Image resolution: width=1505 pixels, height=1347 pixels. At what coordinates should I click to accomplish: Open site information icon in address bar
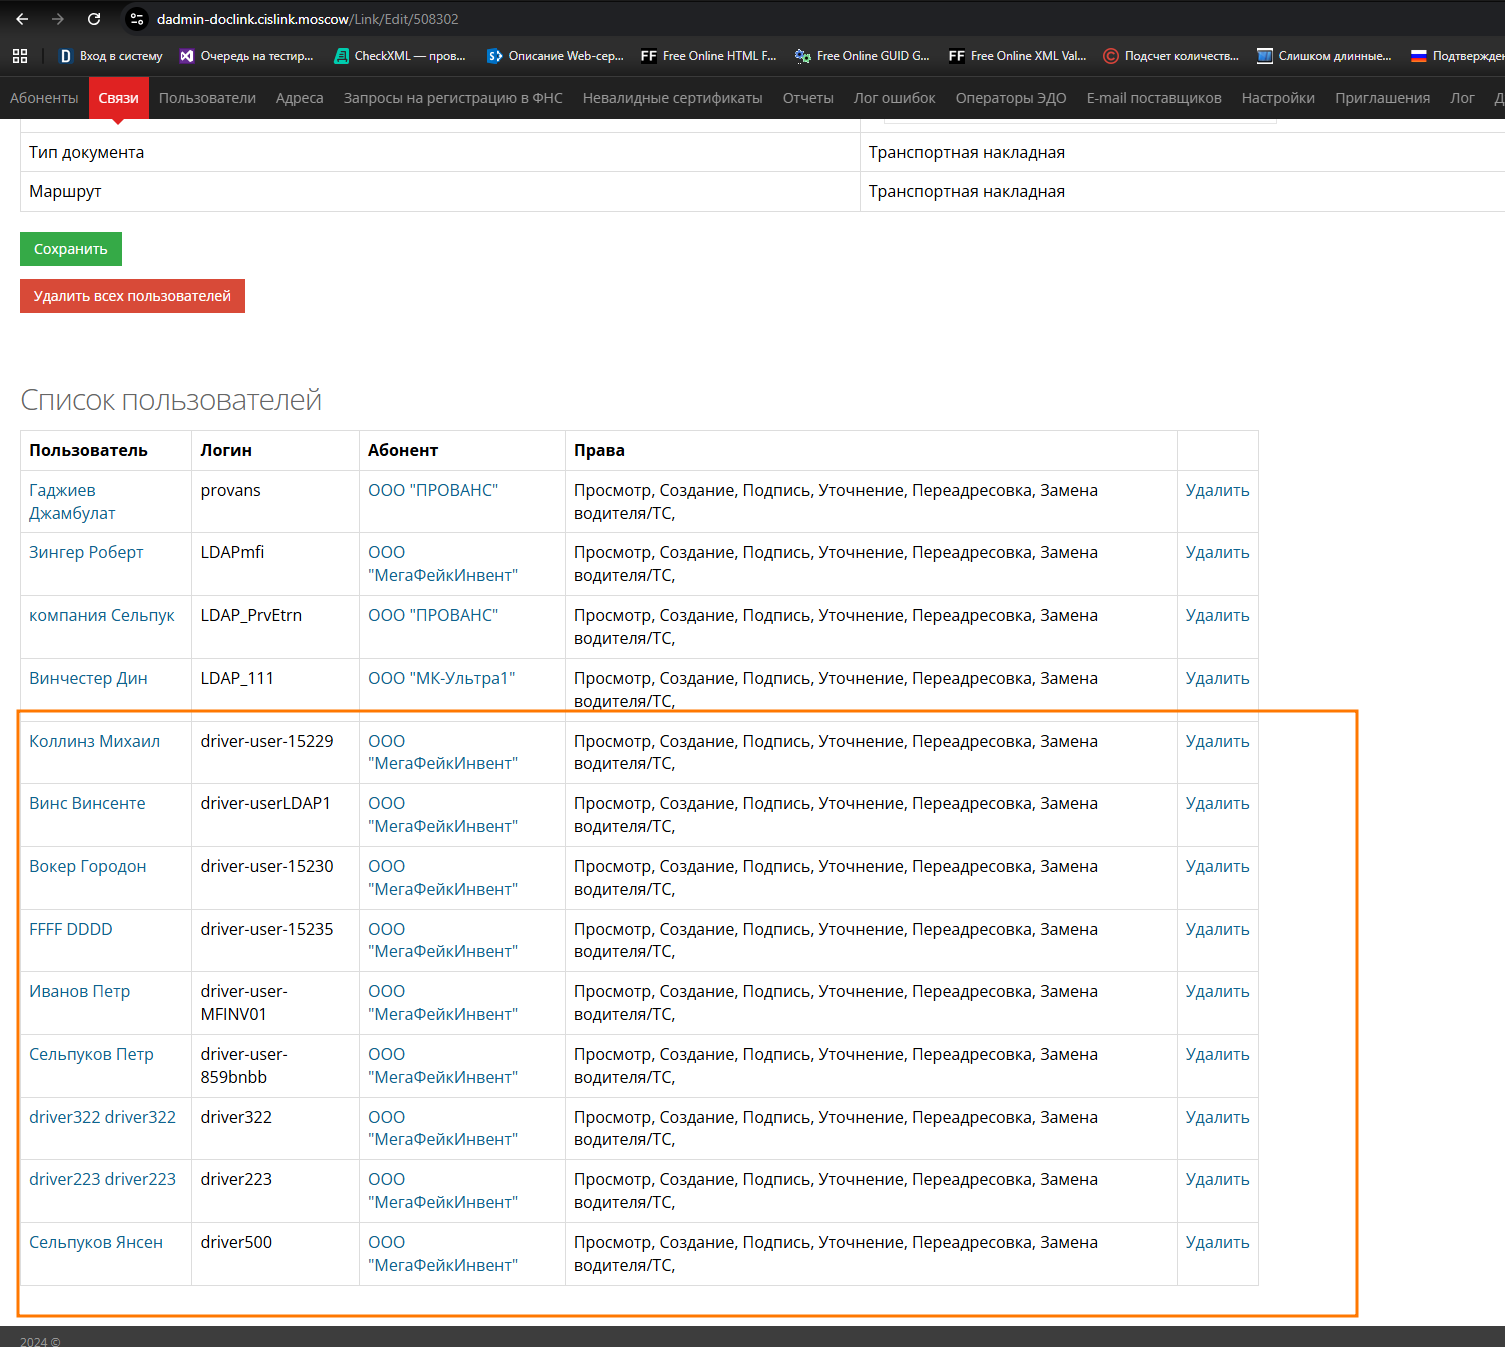tap(137, 19)
